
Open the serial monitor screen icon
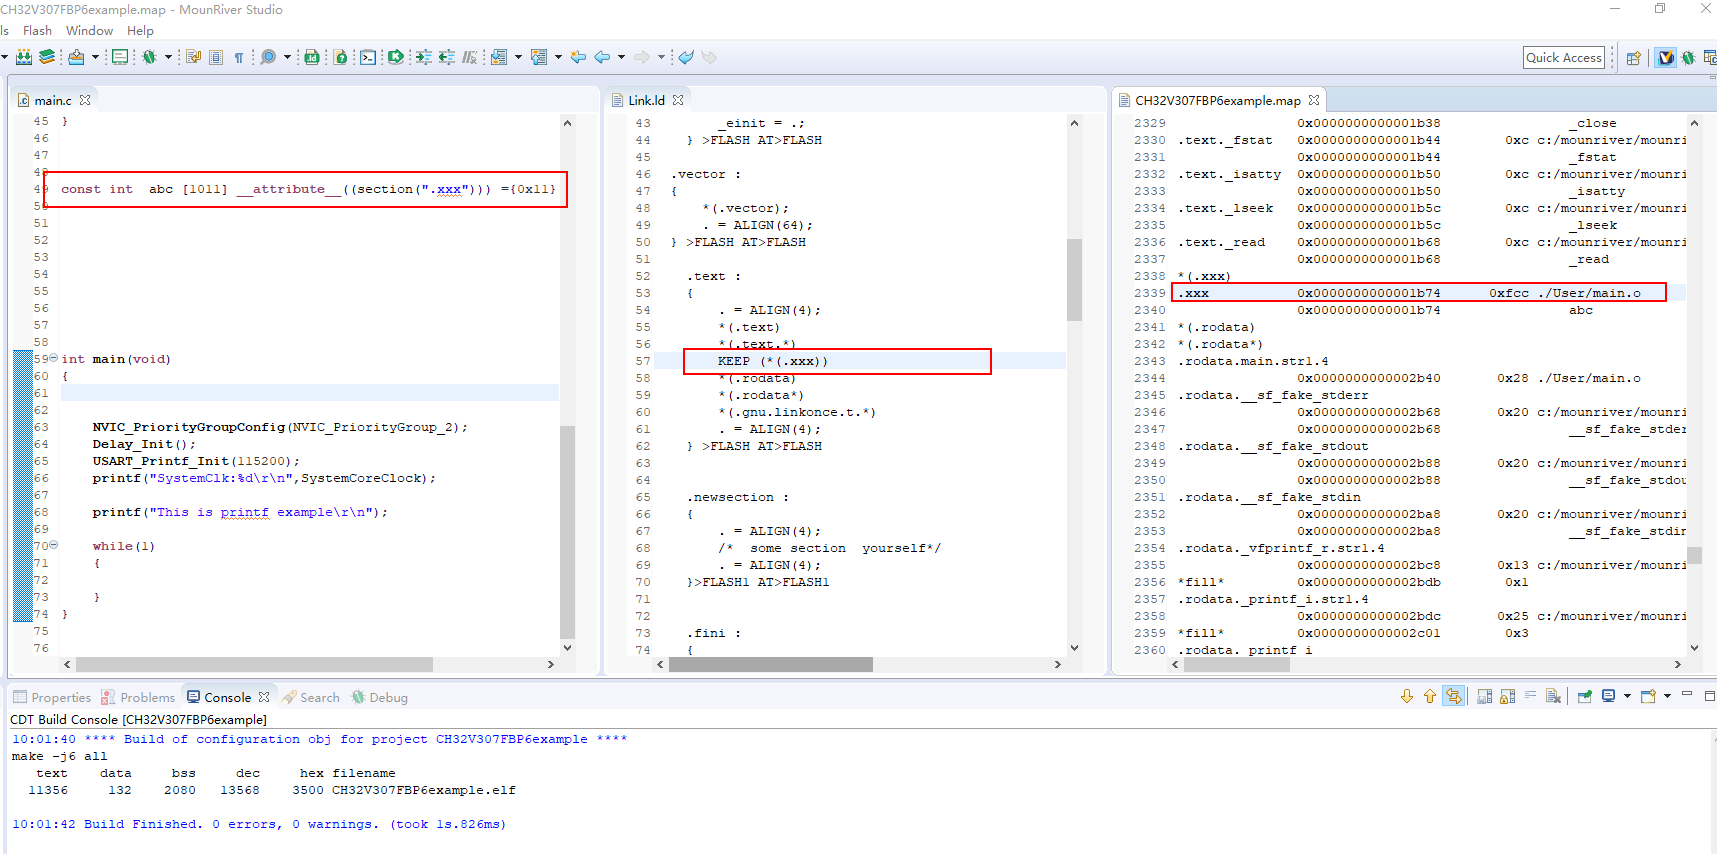[x=120, y=57]
